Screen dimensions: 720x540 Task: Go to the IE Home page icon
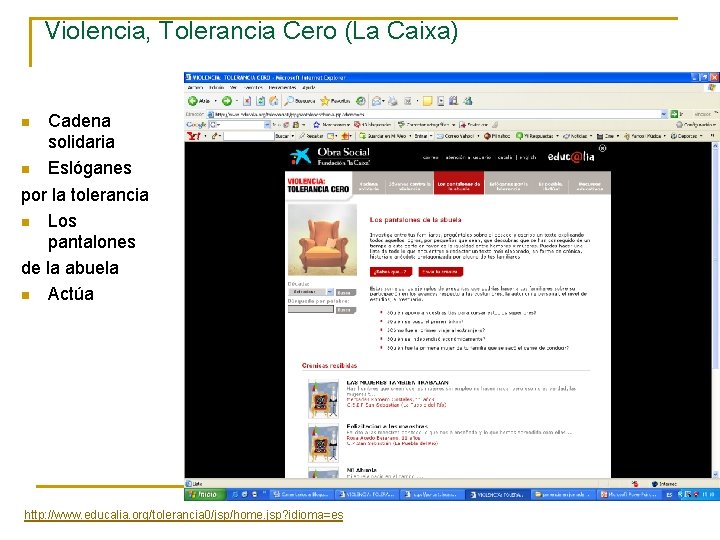click(274, 101)
